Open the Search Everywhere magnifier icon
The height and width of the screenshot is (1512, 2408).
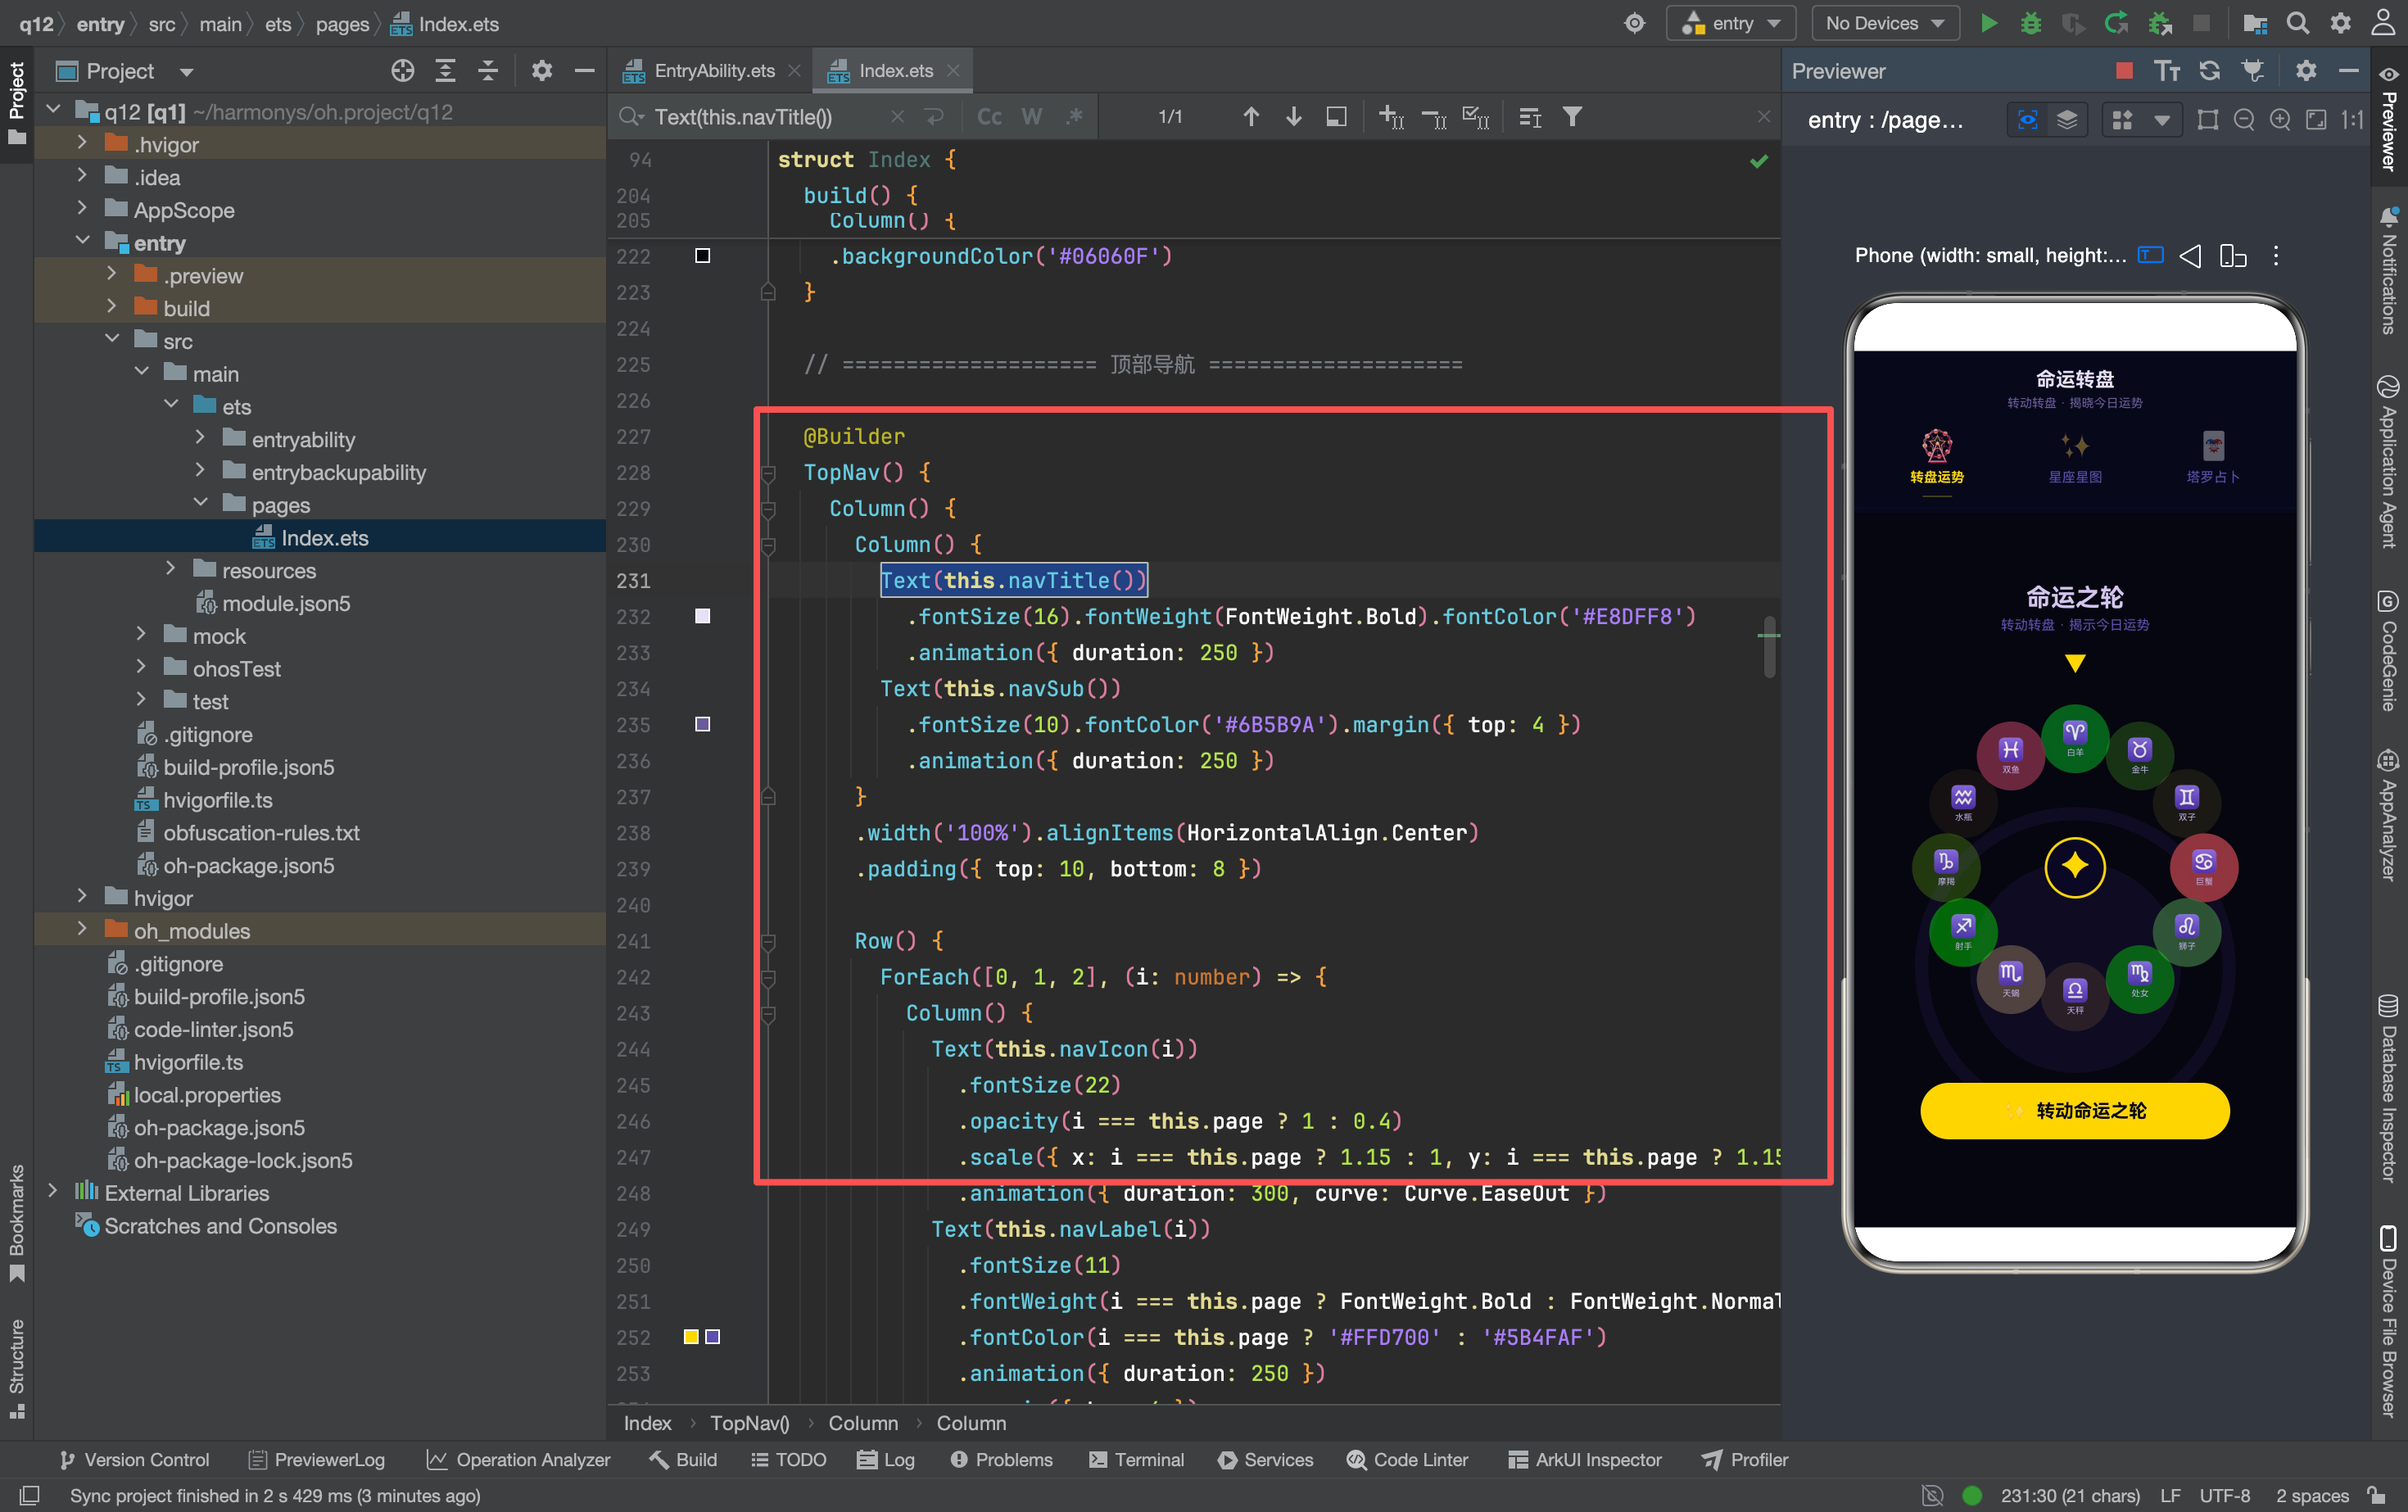click(x=2297, y=23)
